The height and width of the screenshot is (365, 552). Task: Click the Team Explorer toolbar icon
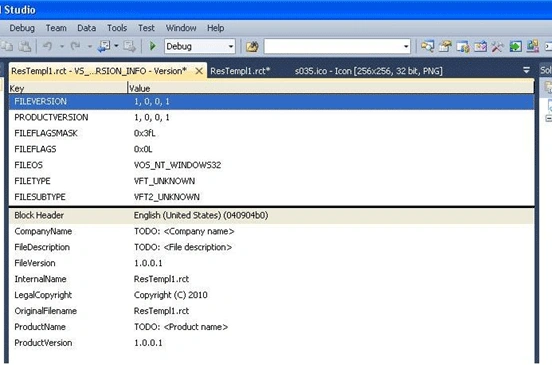[480, 46]
